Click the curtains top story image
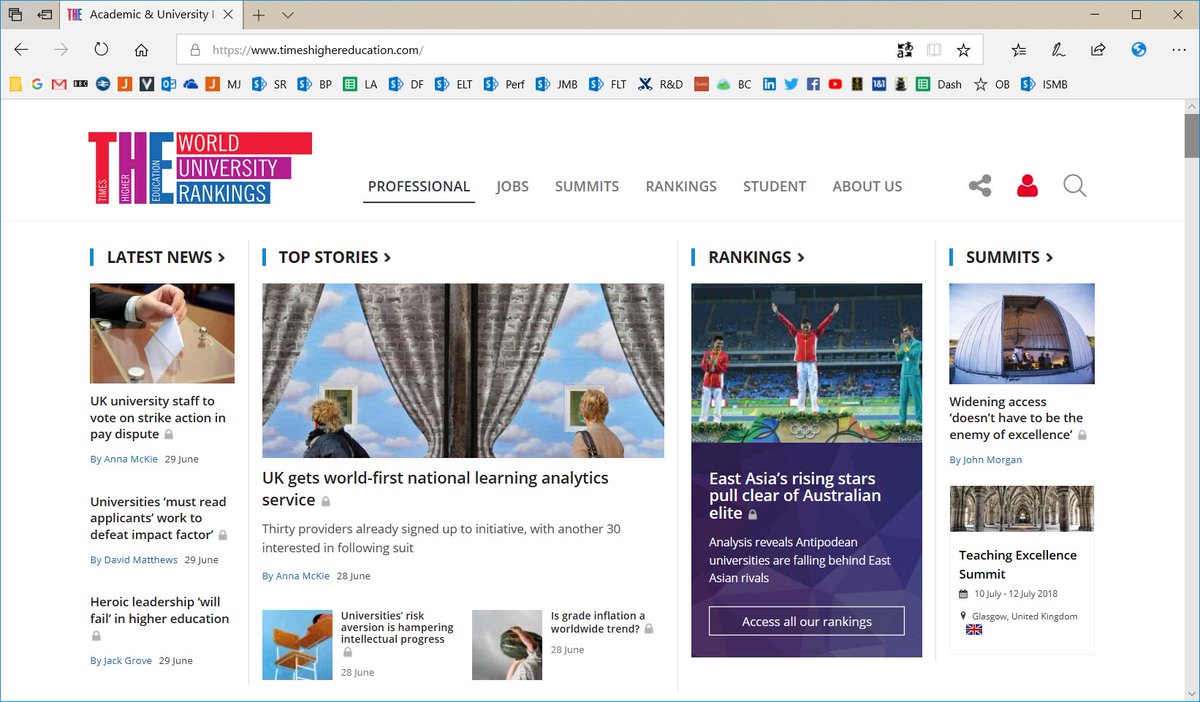1200x702 pixels. click(463, 370)
